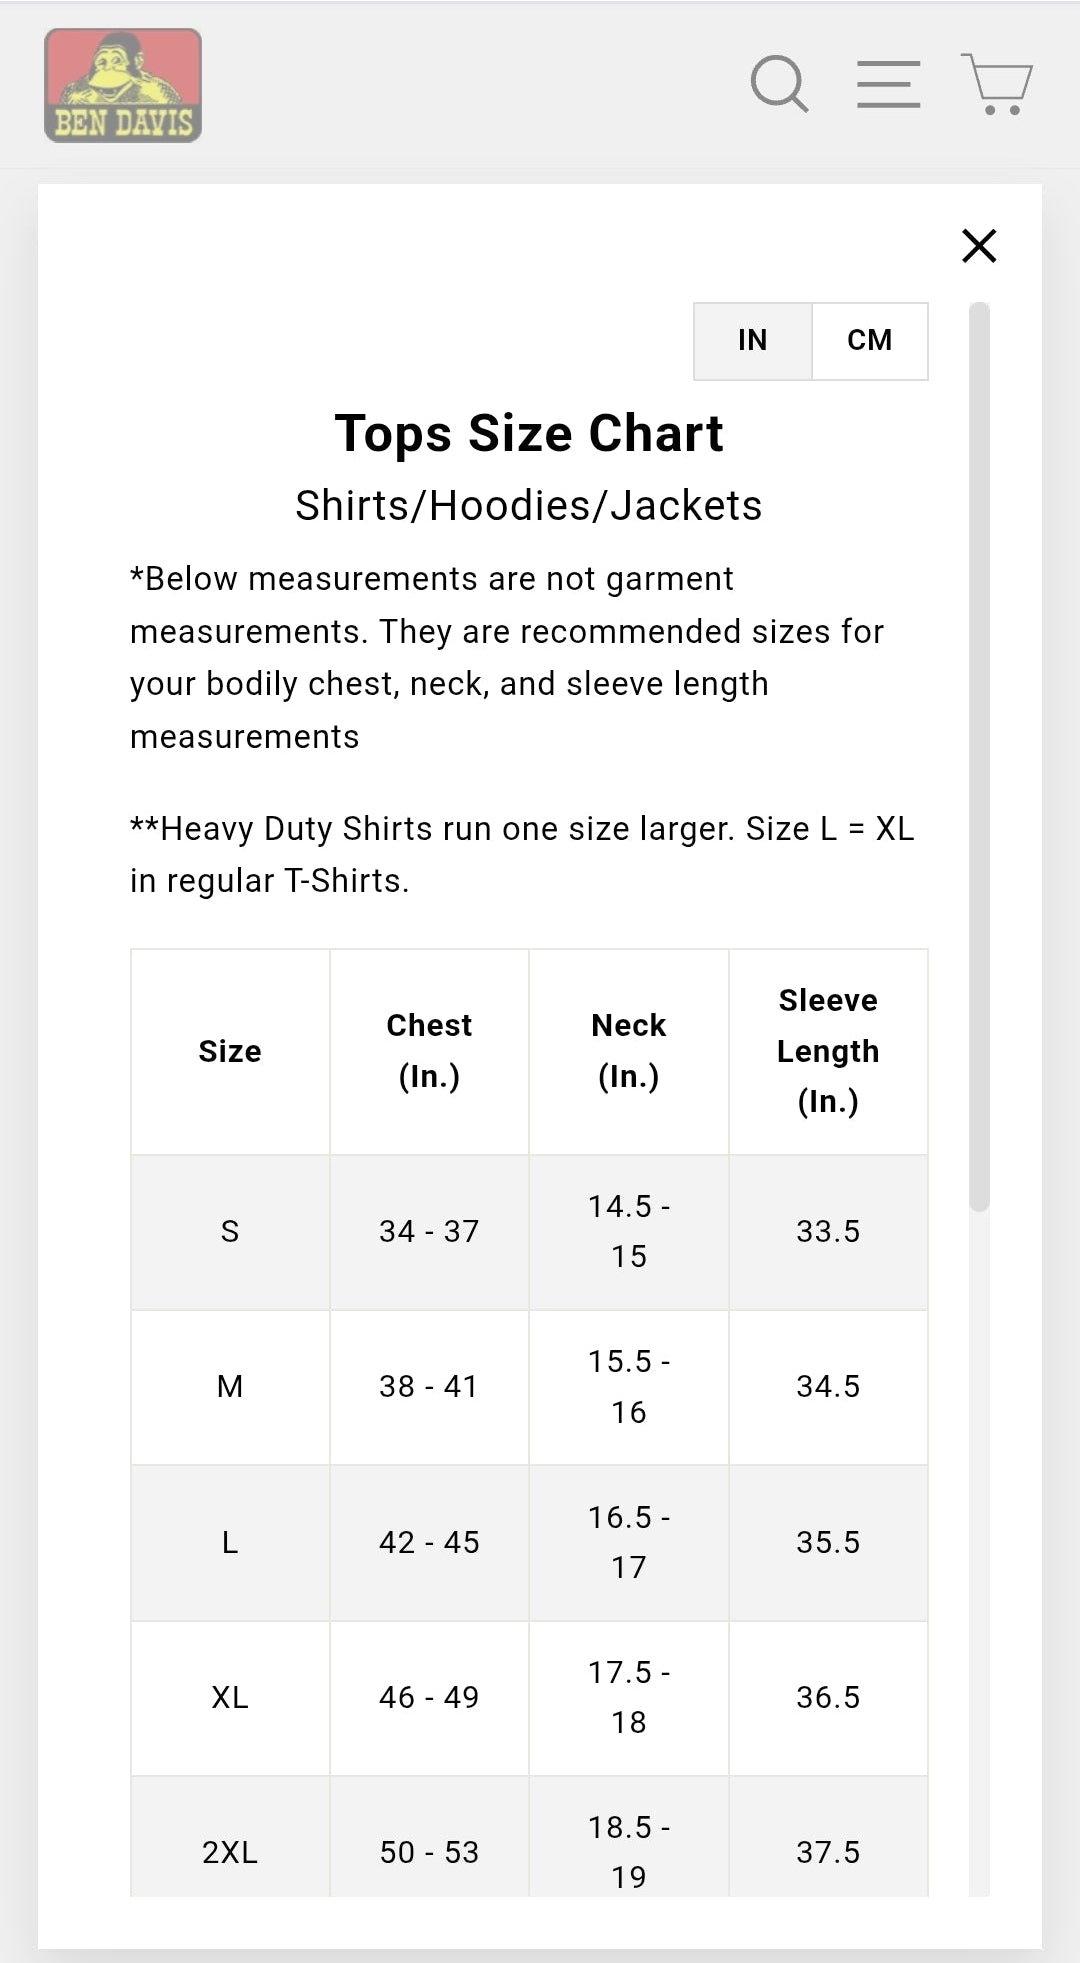Select the Sleeve Length (In.) header
This screenshot has width=1080, height=1963.
tap(828, 1051)
